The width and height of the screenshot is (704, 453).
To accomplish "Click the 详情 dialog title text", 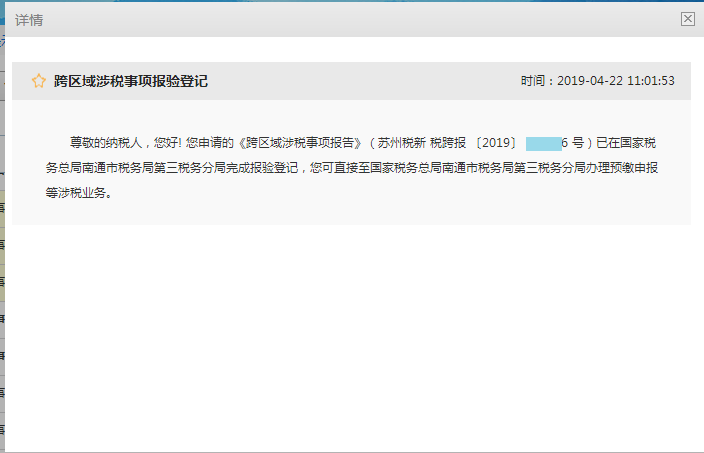I will tap(29, 20).
